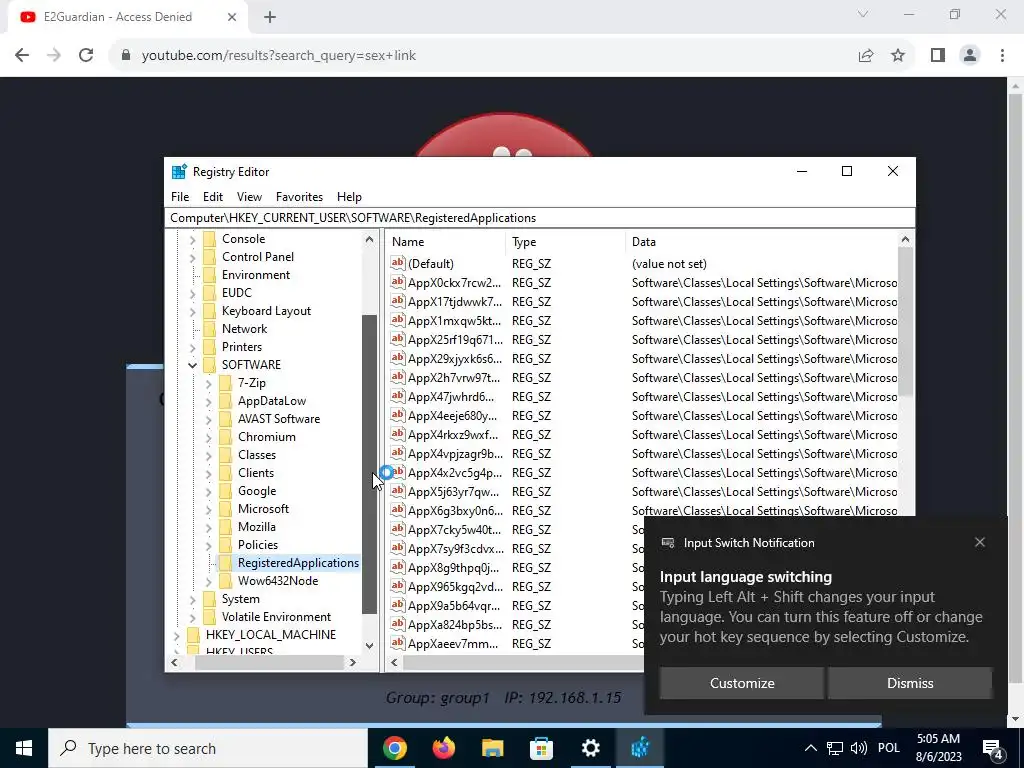
Task: Open the notification center icon
Action: click(x=993, y=748)
